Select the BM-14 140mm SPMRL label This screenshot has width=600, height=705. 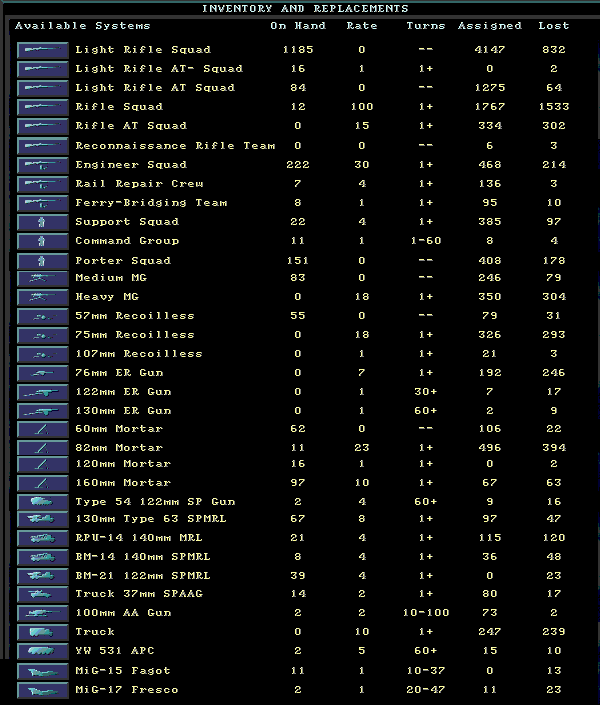click(x=143, y=557)
